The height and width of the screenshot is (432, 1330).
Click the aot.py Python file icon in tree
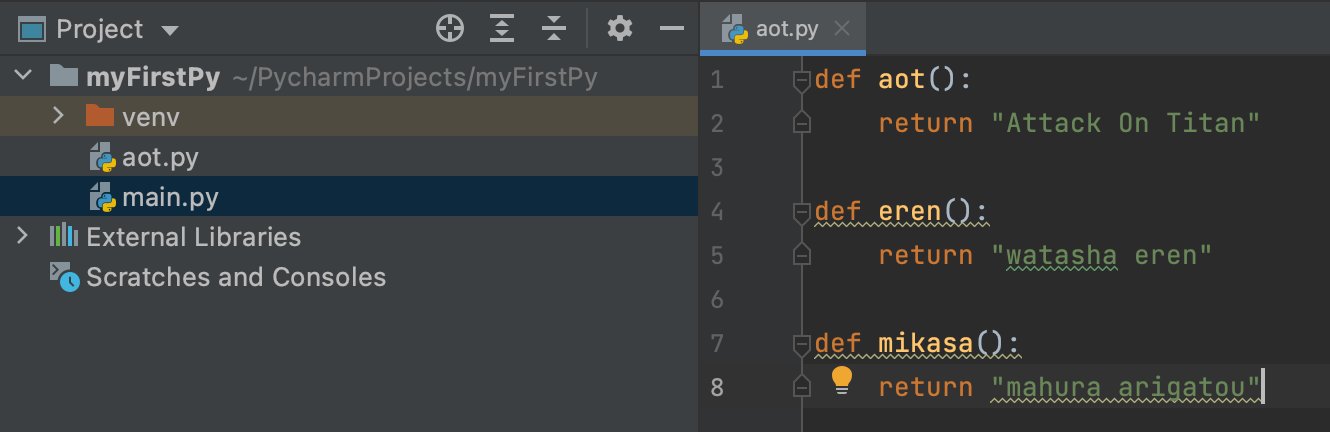click(102, 157)
